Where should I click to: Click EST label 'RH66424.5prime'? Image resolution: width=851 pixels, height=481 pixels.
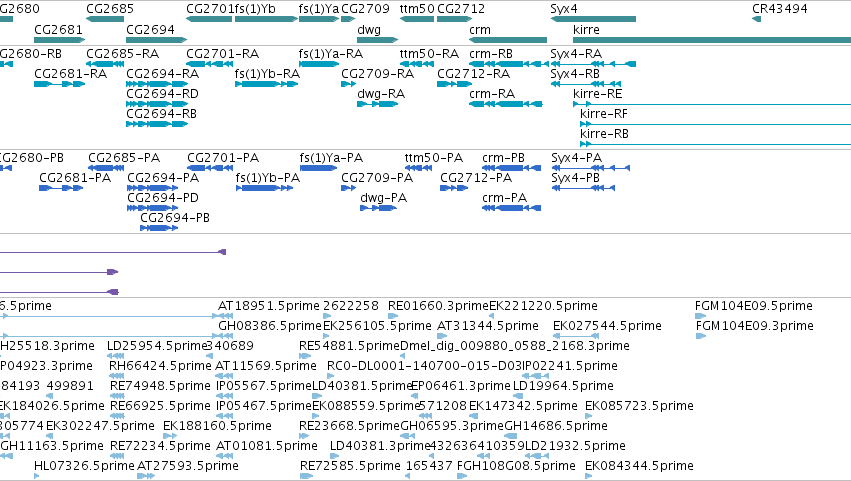[x=160, y=366]
